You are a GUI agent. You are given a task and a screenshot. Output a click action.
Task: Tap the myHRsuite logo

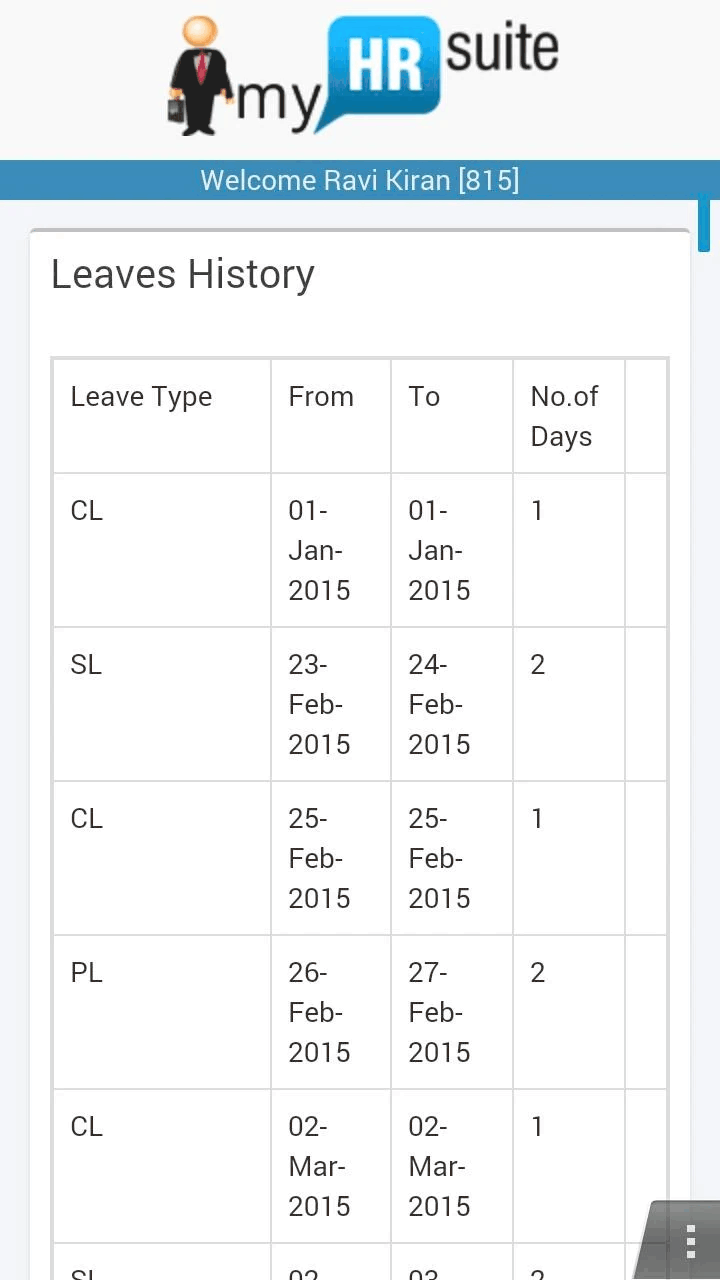pos(362,77)
